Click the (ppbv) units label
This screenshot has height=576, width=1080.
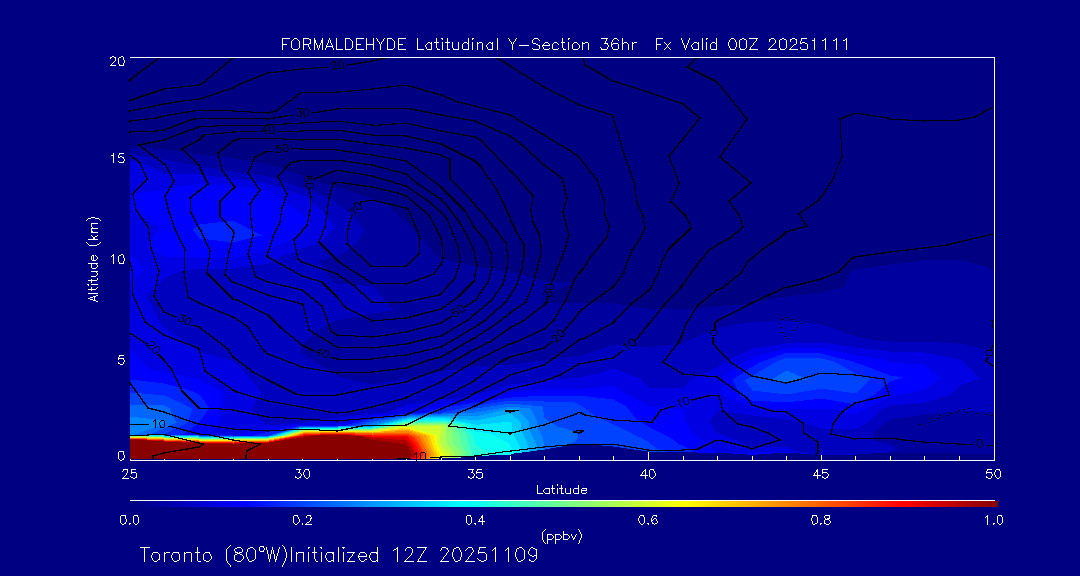click(x=561, y=536)
